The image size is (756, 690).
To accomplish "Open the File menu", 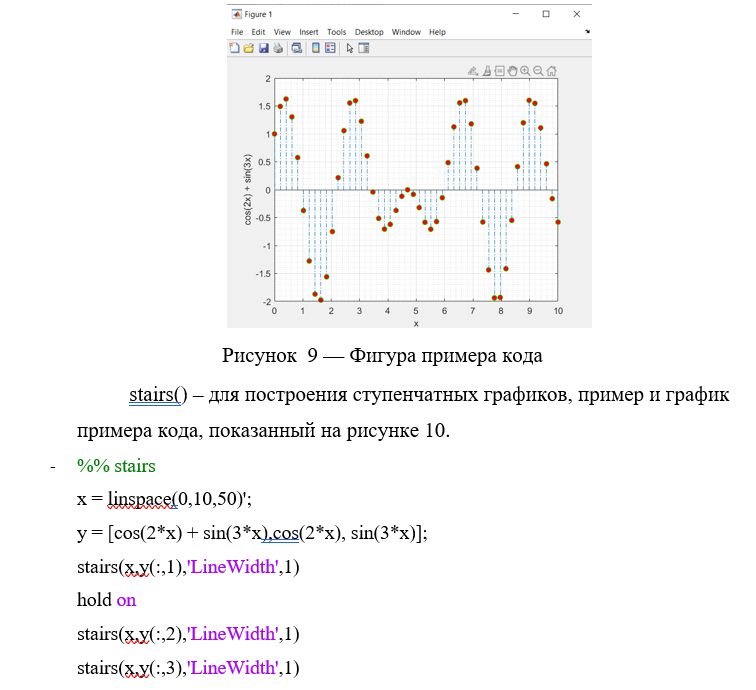I will coord(237,32).
